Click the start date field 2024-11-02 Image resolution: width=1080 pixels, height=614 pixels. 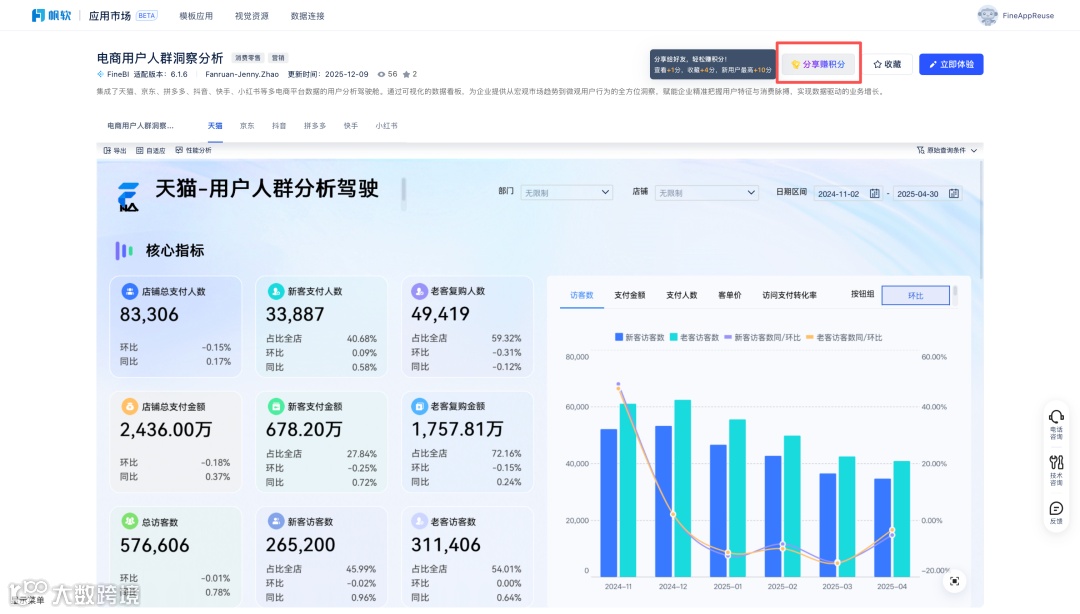(839, 194)
